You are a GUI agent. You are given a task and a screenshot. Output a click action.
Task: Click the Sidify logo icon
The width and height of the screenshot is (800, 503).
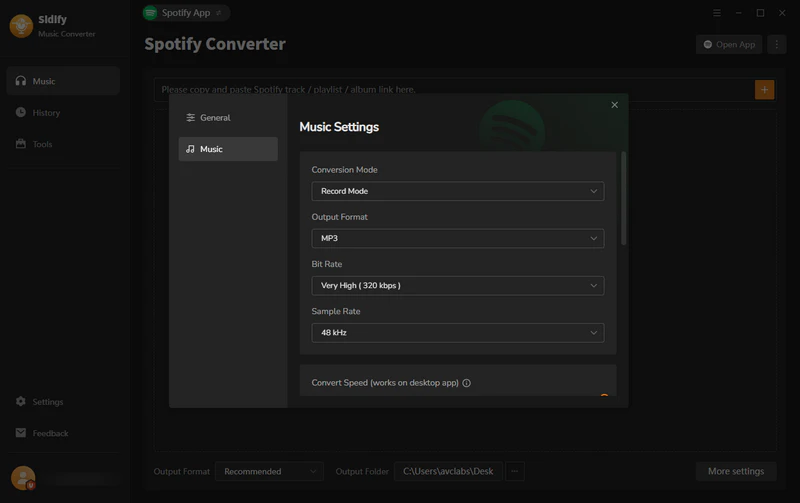[21, 26]
